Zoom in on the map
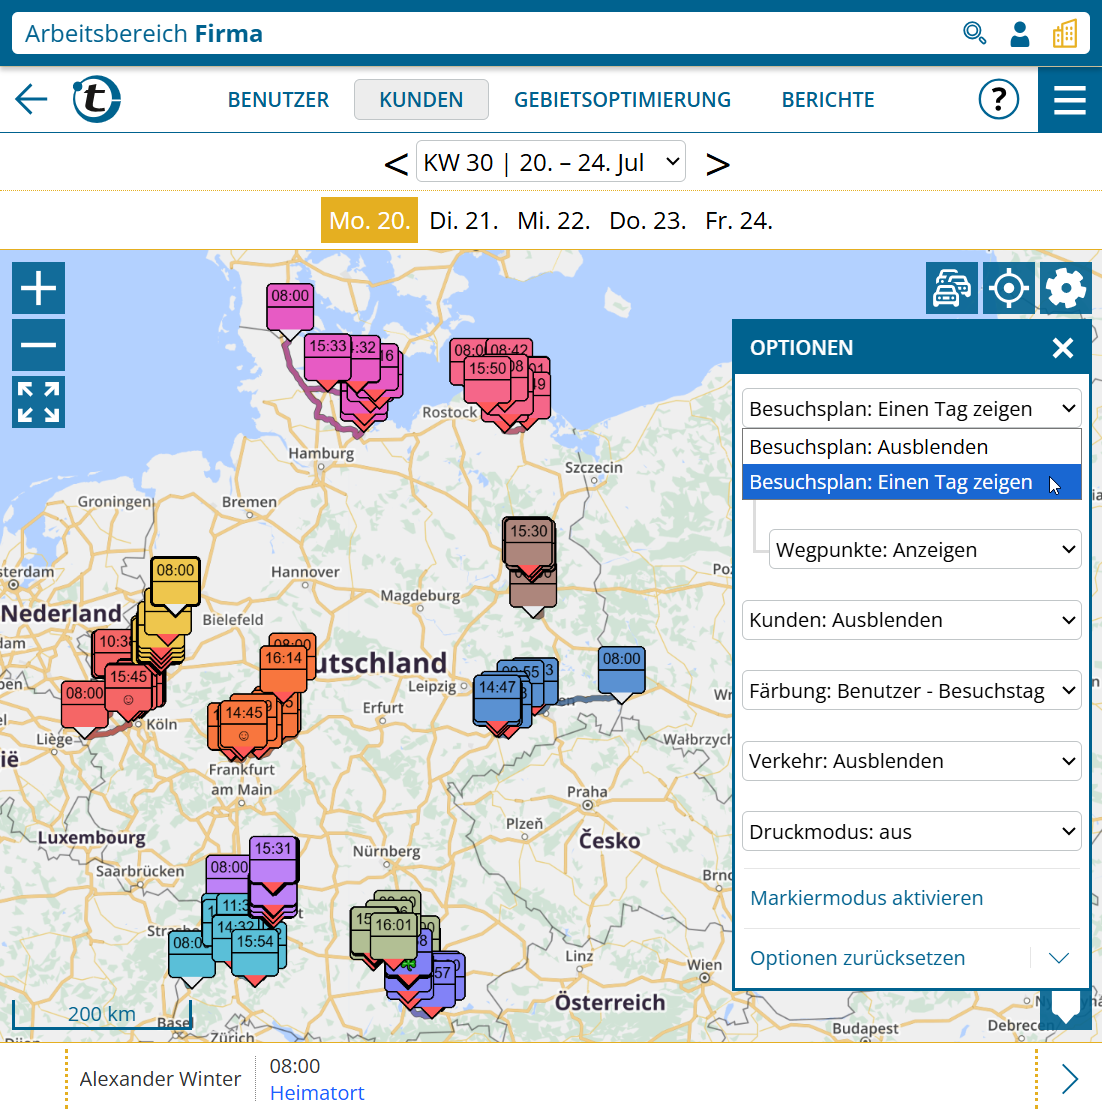Screen dimensions: 1102x1112 click(x=38, y=288)
